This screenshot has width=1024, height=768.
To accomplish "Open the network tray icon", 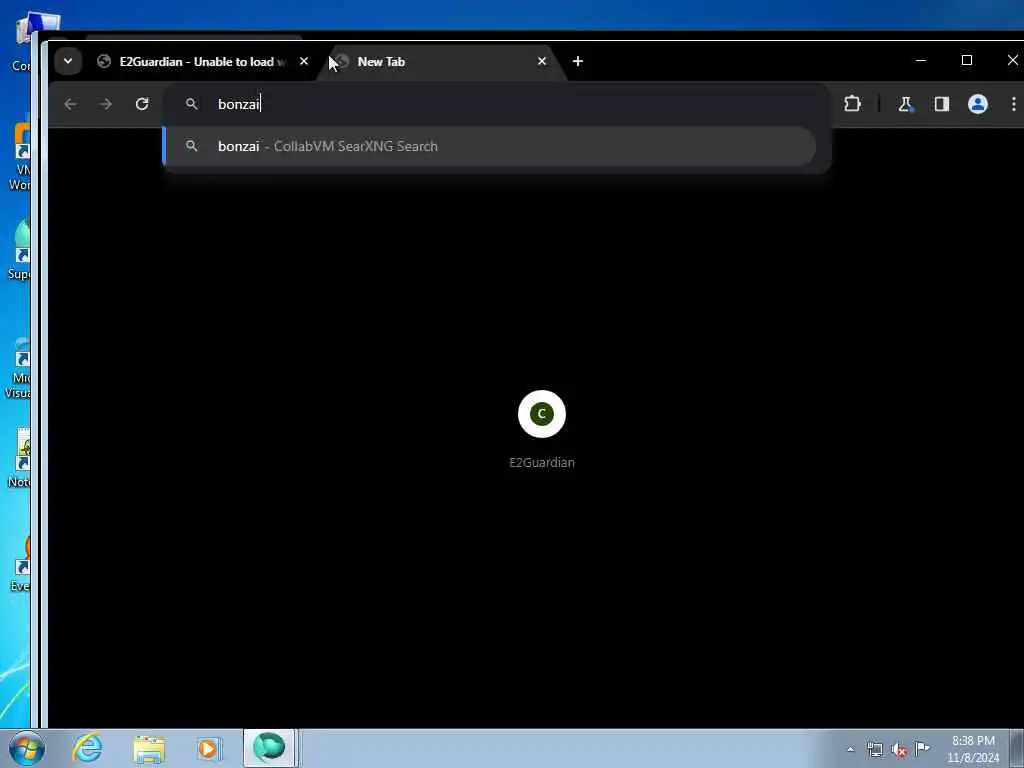I will [875, 749].
